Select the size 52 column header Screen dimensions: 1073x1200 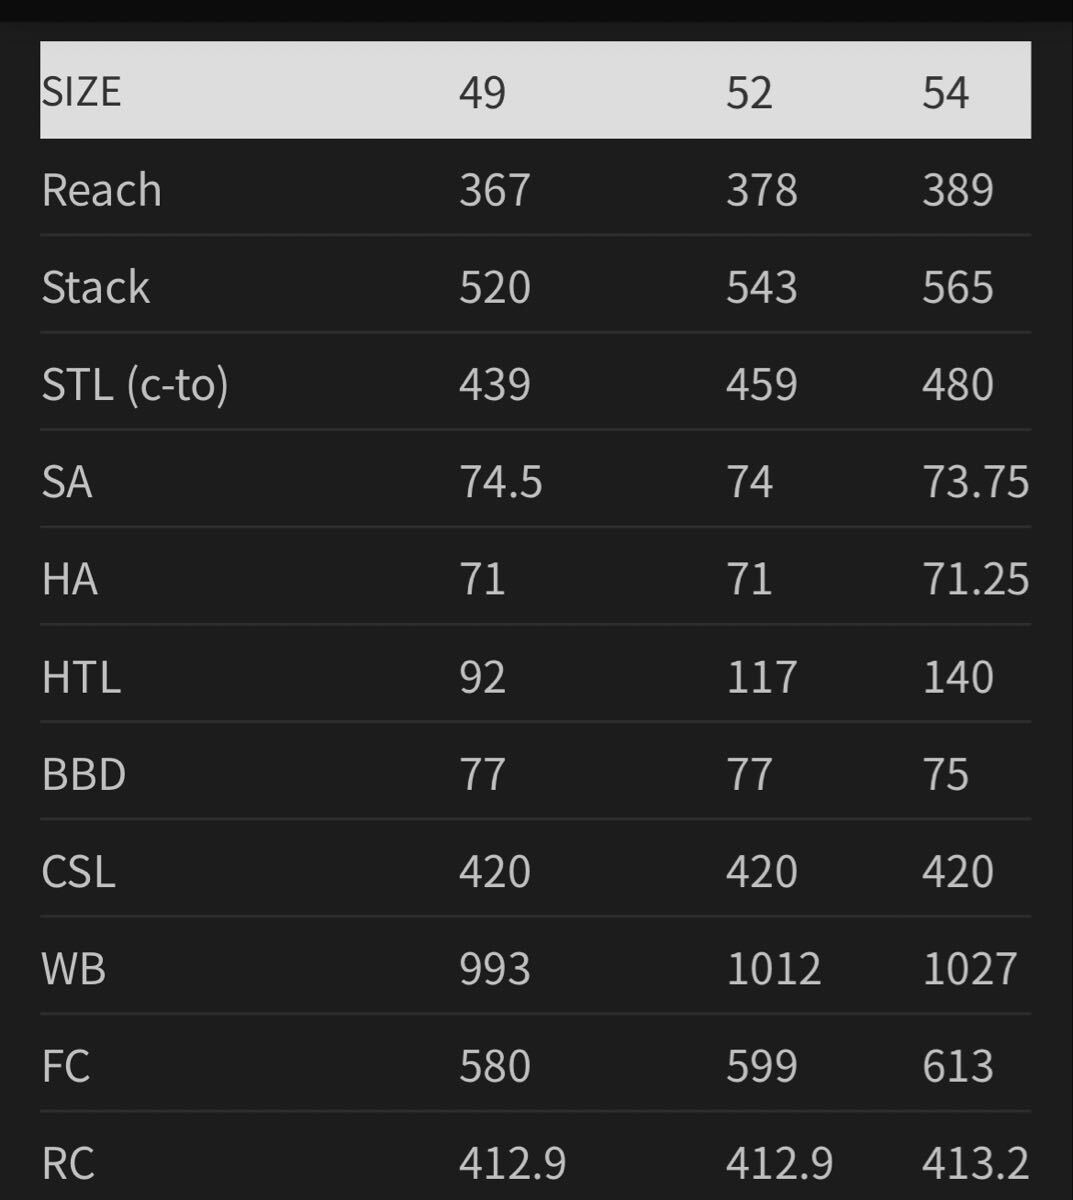tap(749, 93)
